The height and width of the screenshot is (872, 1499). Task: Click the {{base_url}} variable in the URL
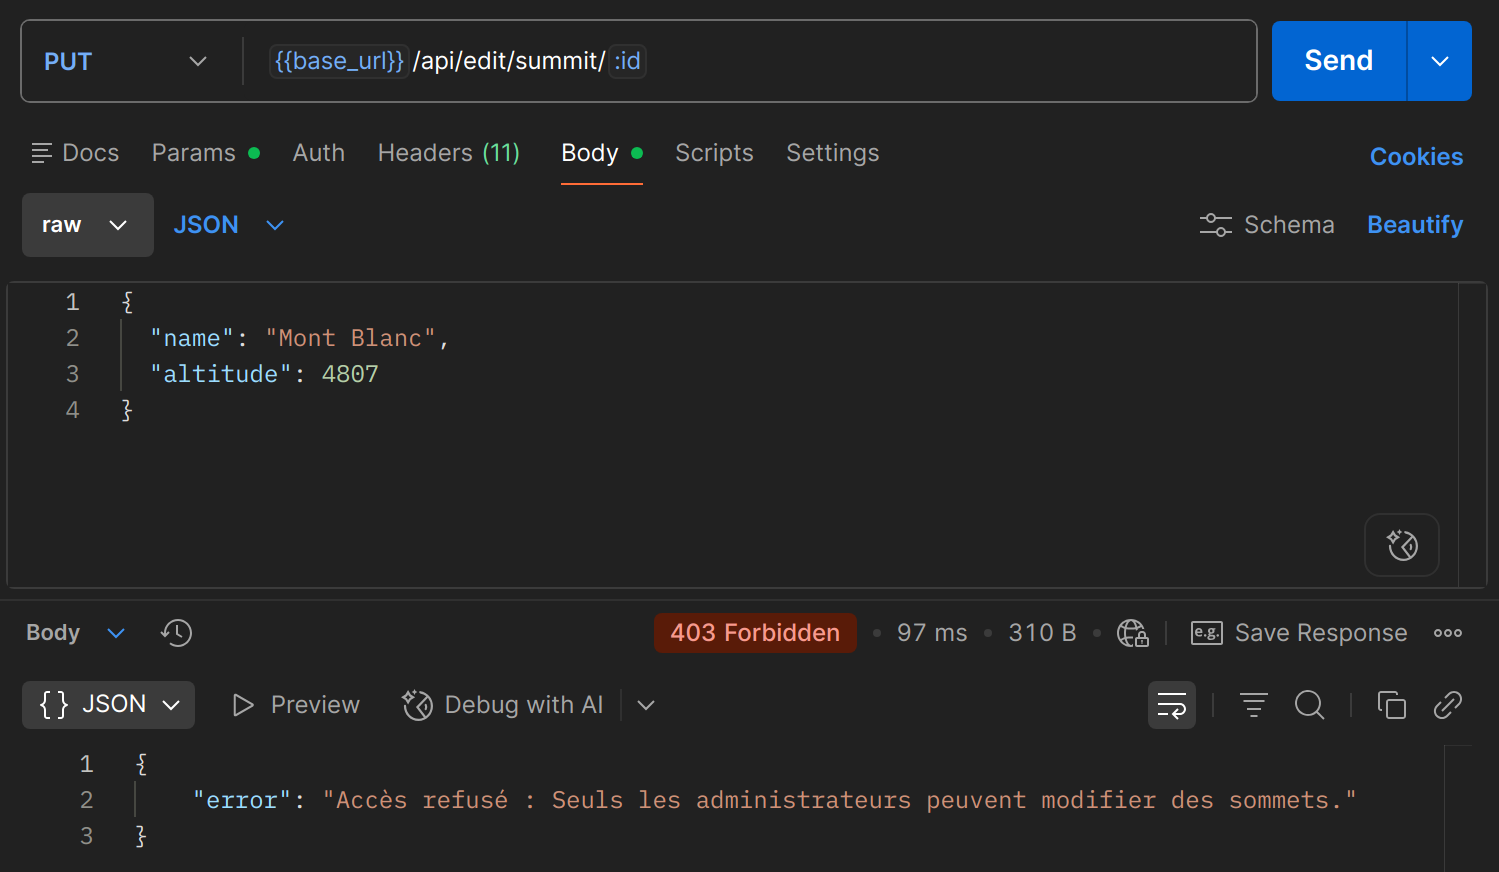click(339, 61)
